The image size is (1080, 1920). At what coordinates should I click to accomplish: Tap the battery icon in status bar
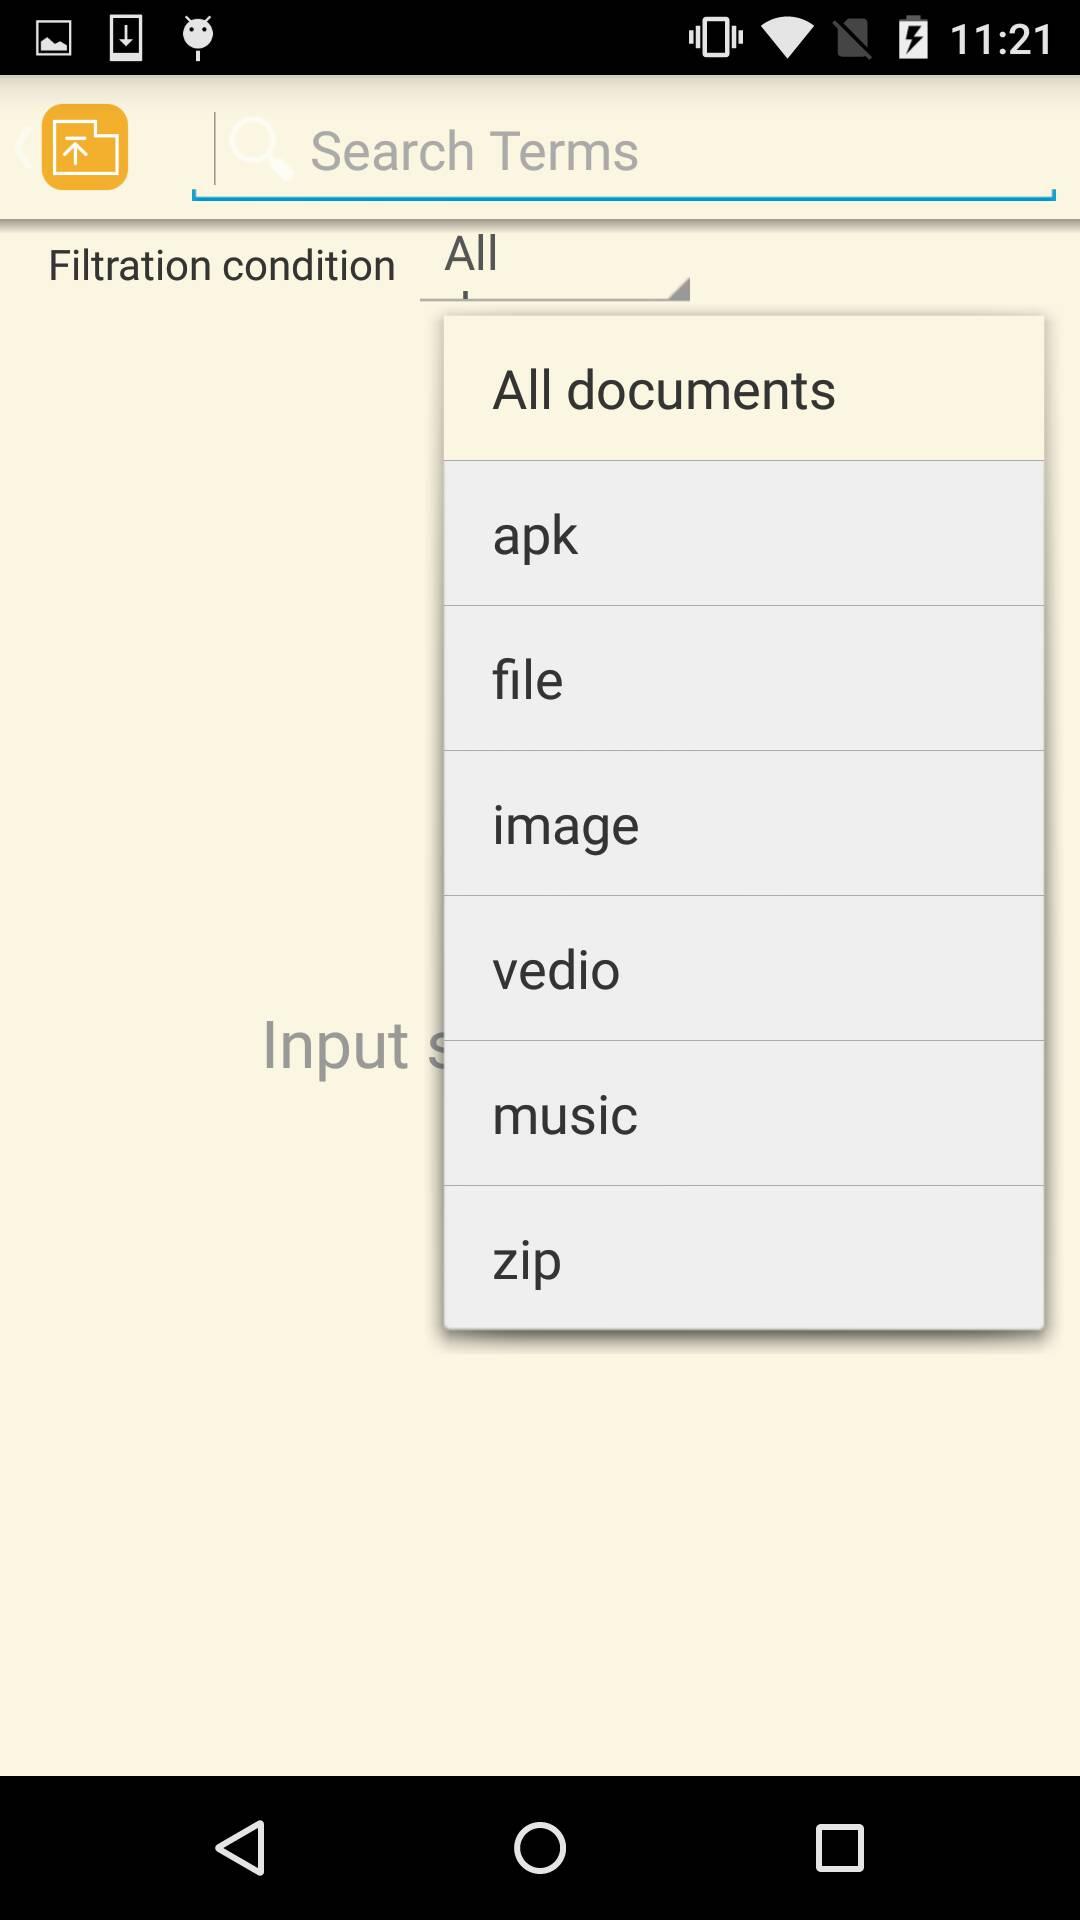pyautogui.click(x=914, y=38)
